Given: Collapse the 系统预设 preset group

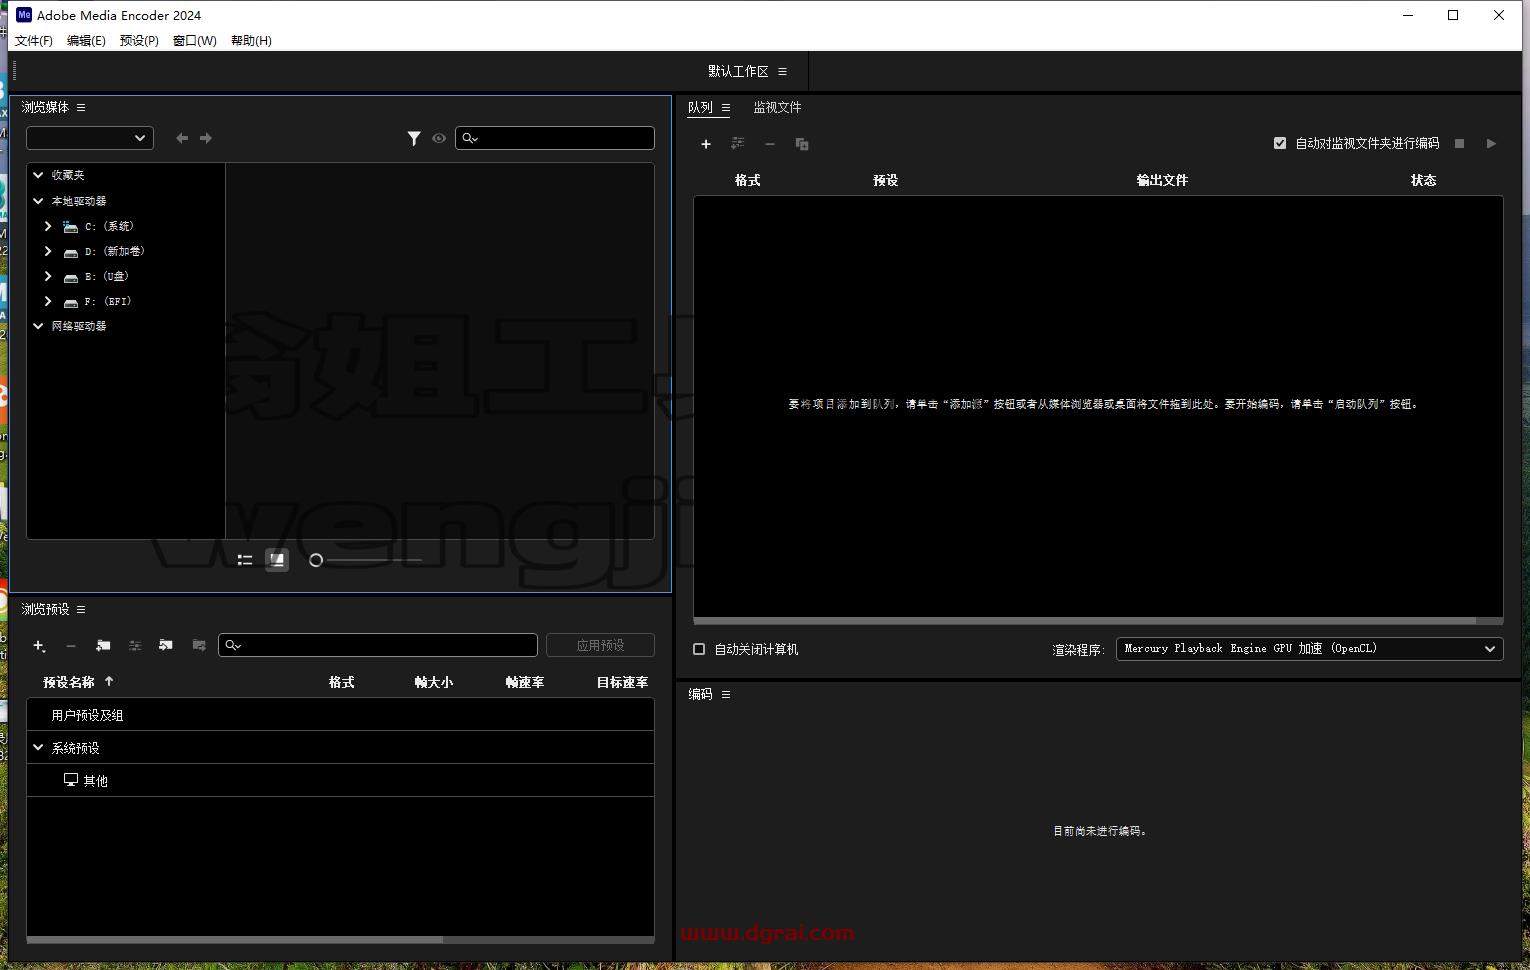Looking at the screenshot, I should coord(38,747).
